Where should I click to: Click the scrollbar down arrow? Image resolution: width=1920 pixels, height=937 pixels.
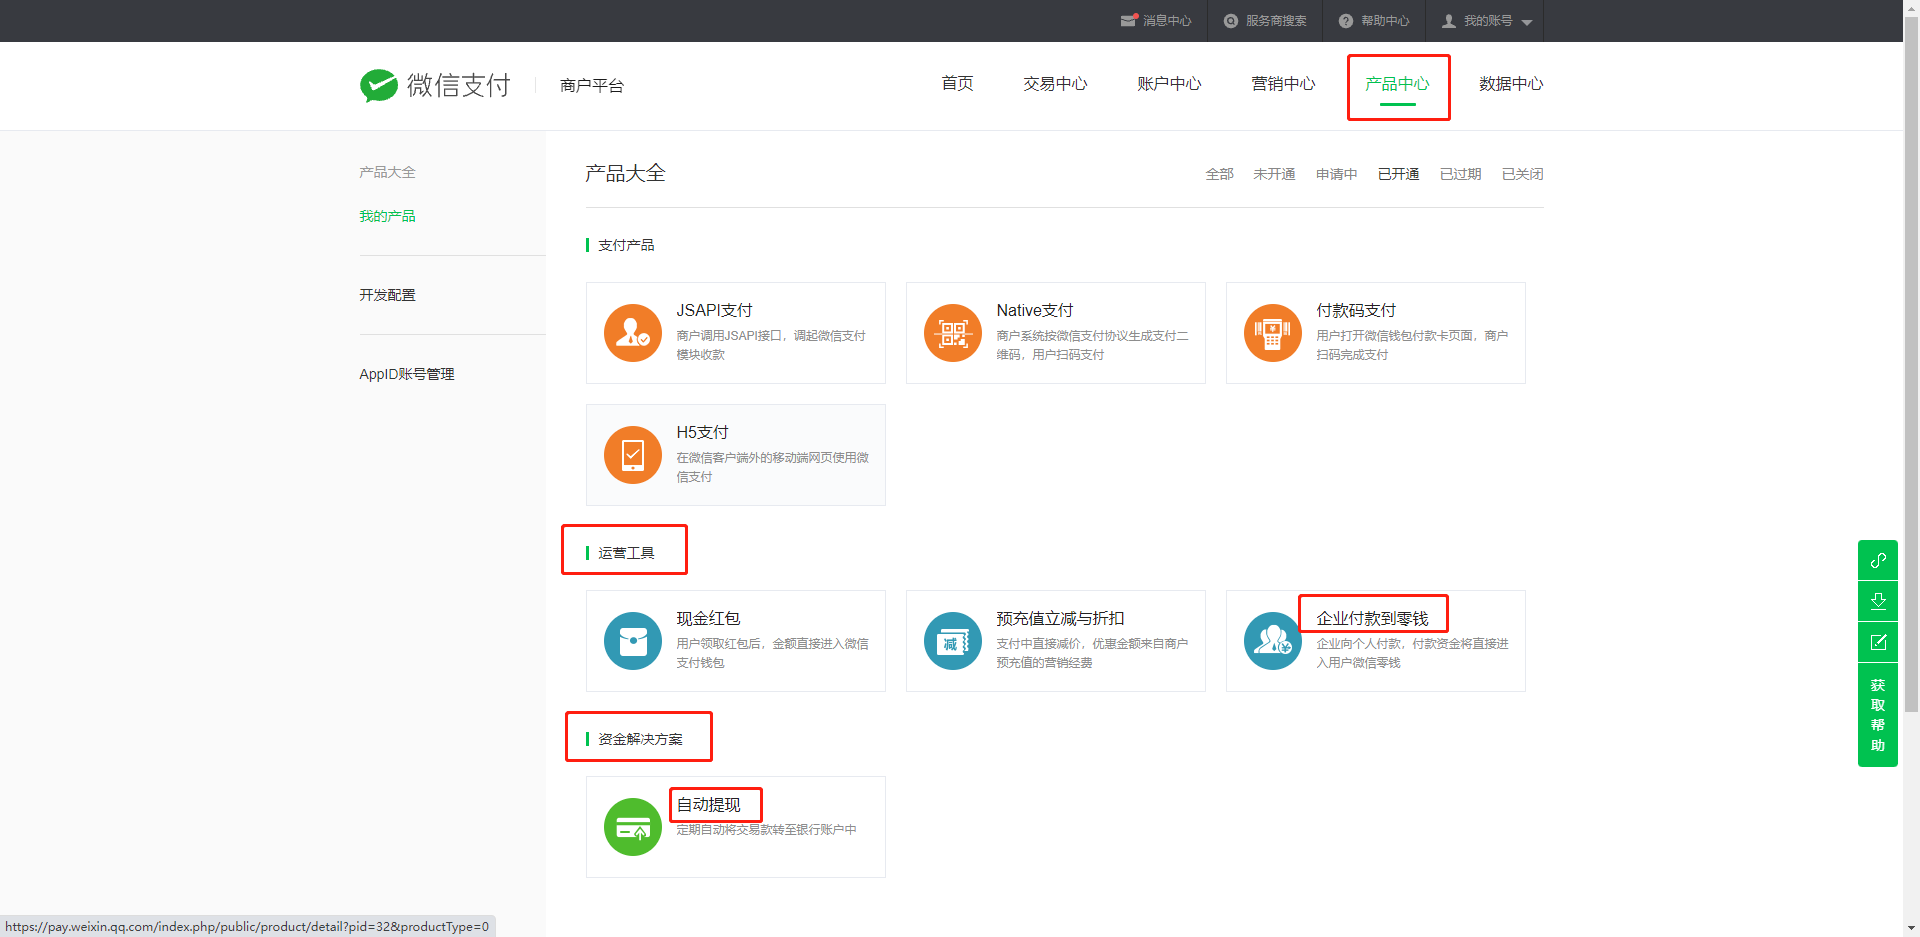point(1911,928)
